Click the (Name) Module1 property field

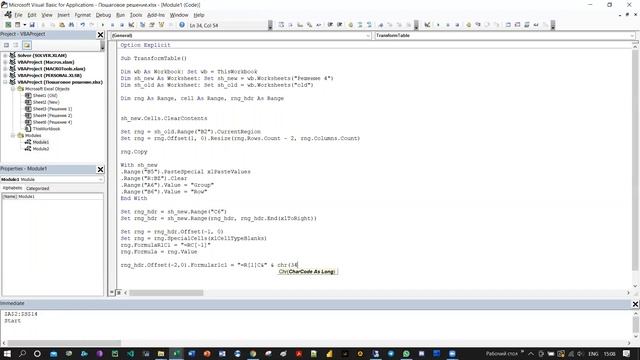point(53,196)
